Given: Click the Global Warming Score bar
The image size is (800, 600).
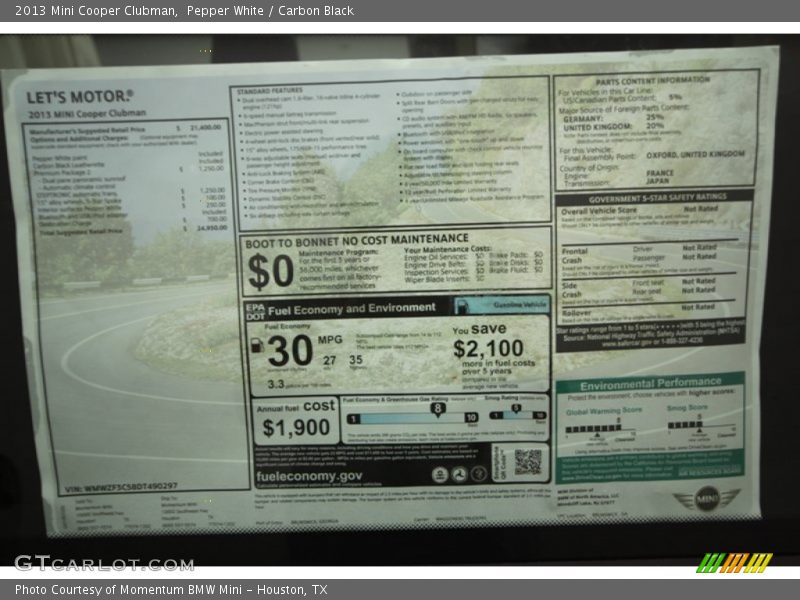Looking at the screenshot, I should coord(593,428).
